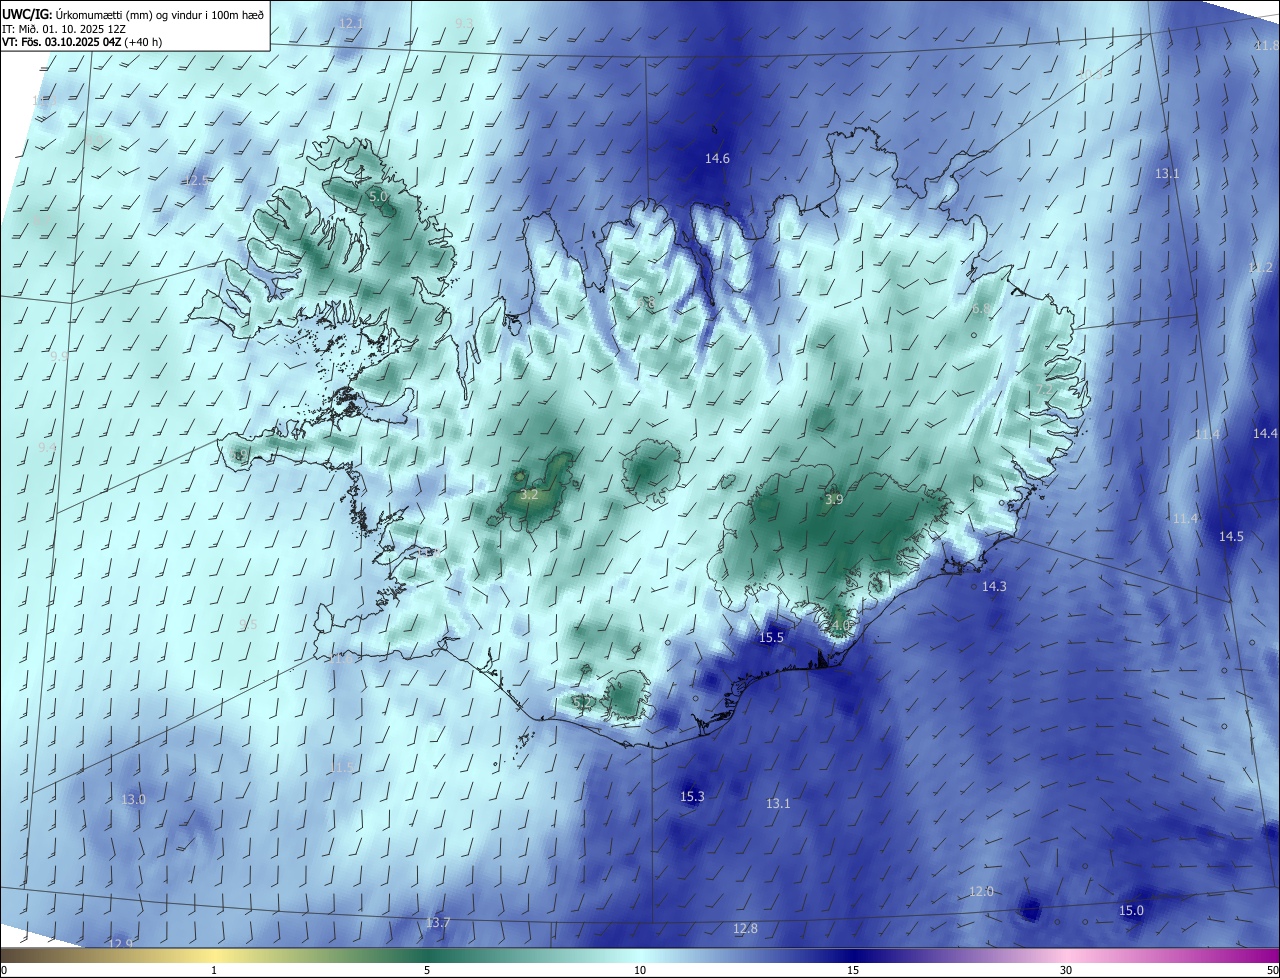Click the 5 tick on the color scale

click(427, 970)
